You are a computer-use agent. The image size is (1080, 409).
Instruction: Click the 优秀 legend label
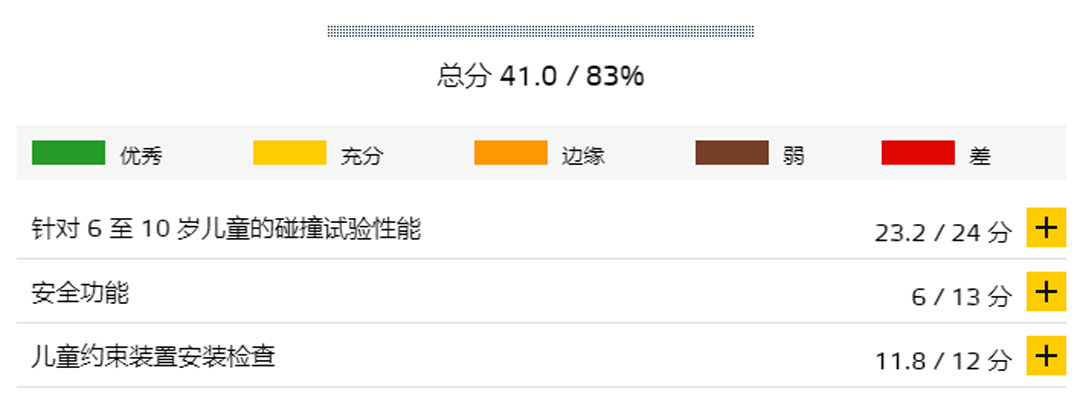click(141, 156)
